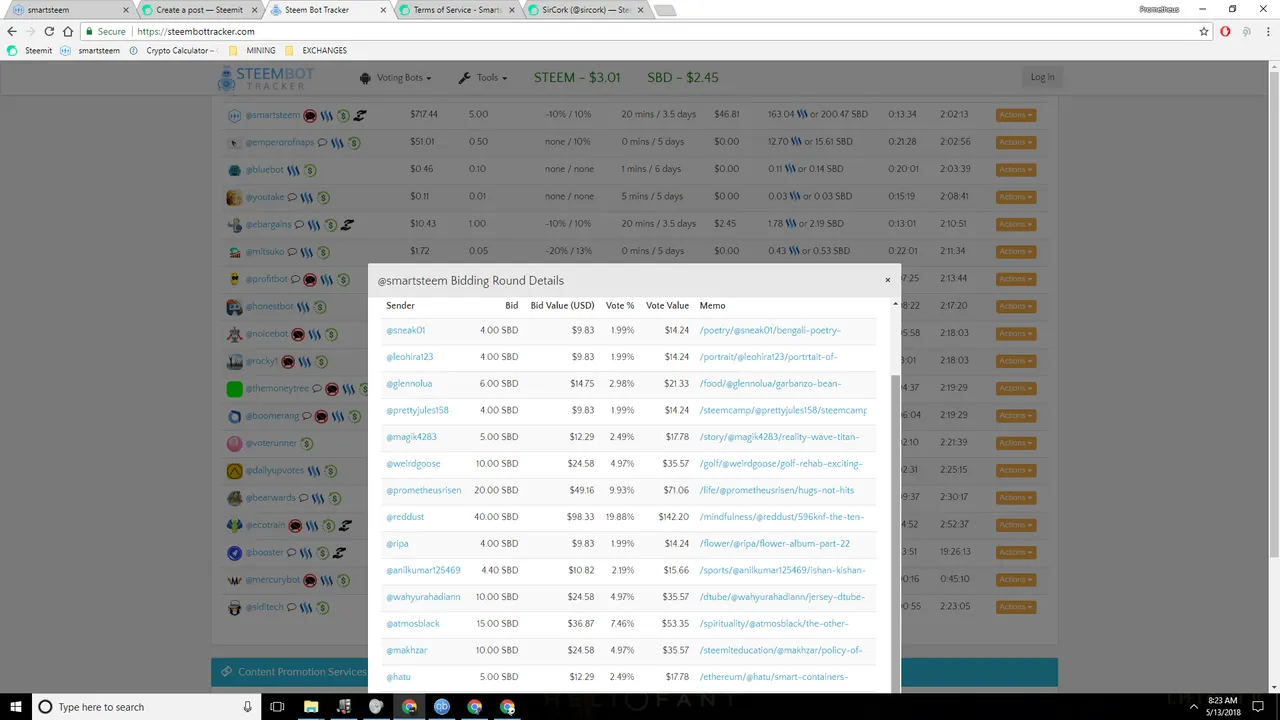Open @weirdgoose golf-rehab memo link
The image size is (1280, 720).
(781, 464)
